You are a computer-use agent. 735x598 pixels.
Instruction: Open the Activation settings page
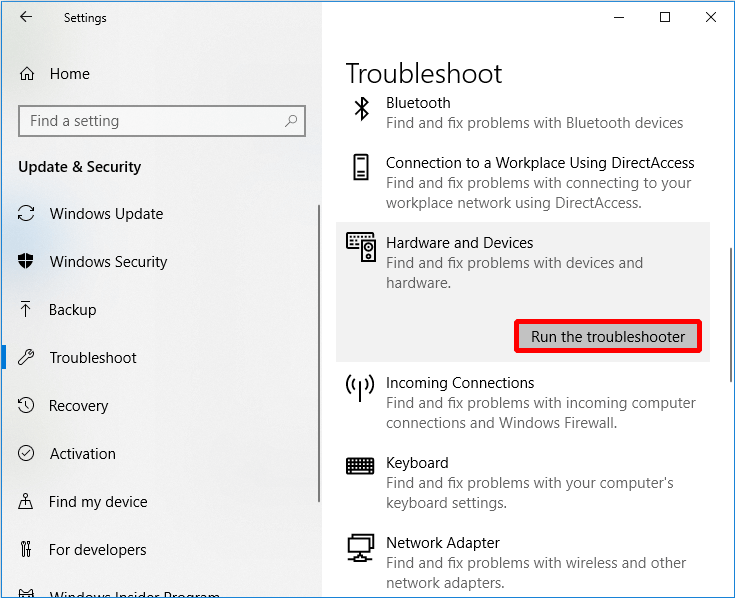82,454
